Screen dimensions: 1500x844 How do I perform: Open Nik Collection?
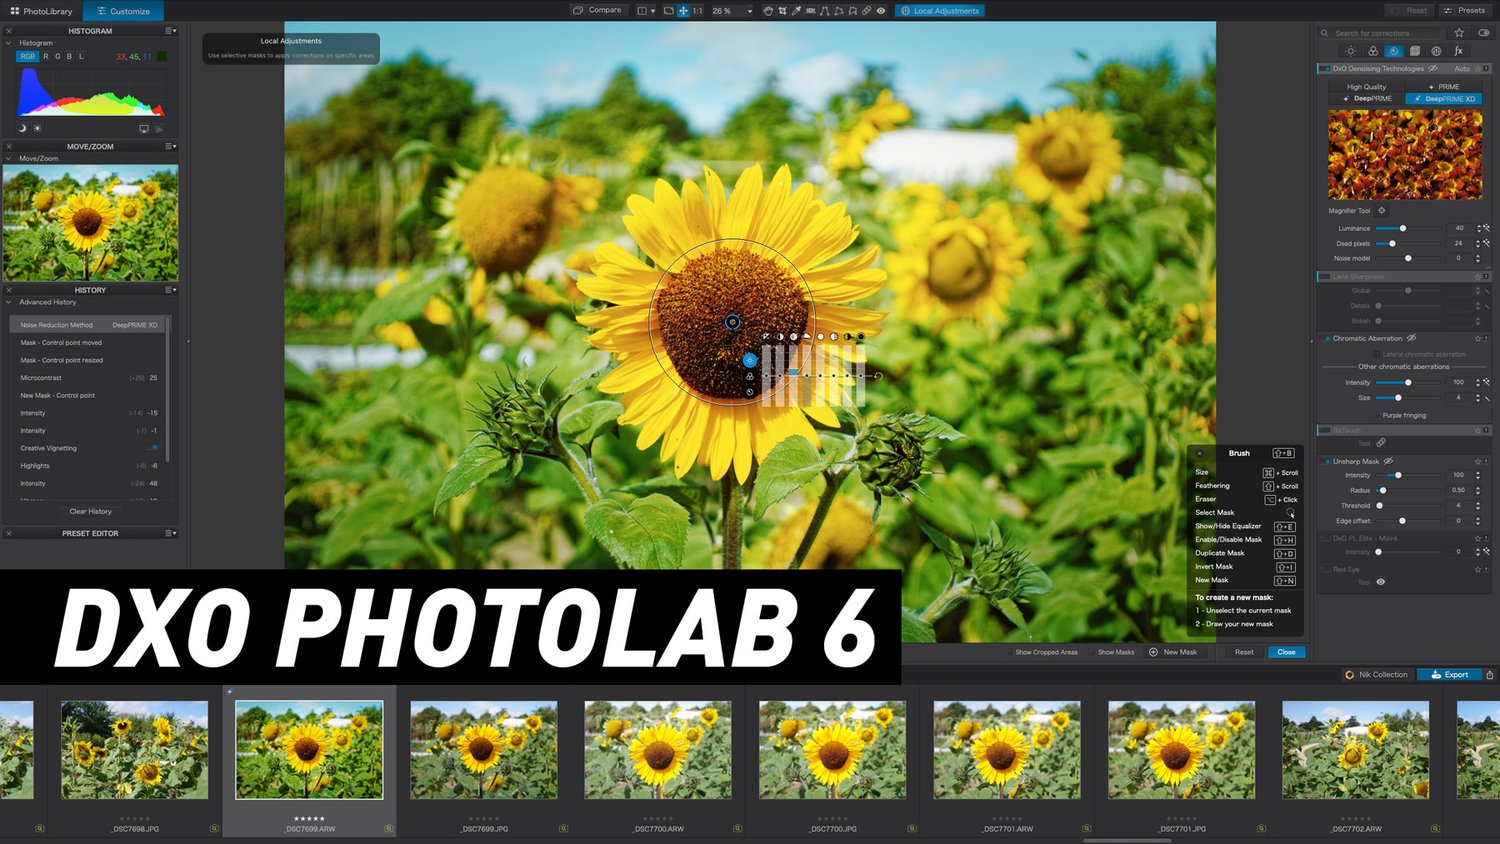(1376, 674)
